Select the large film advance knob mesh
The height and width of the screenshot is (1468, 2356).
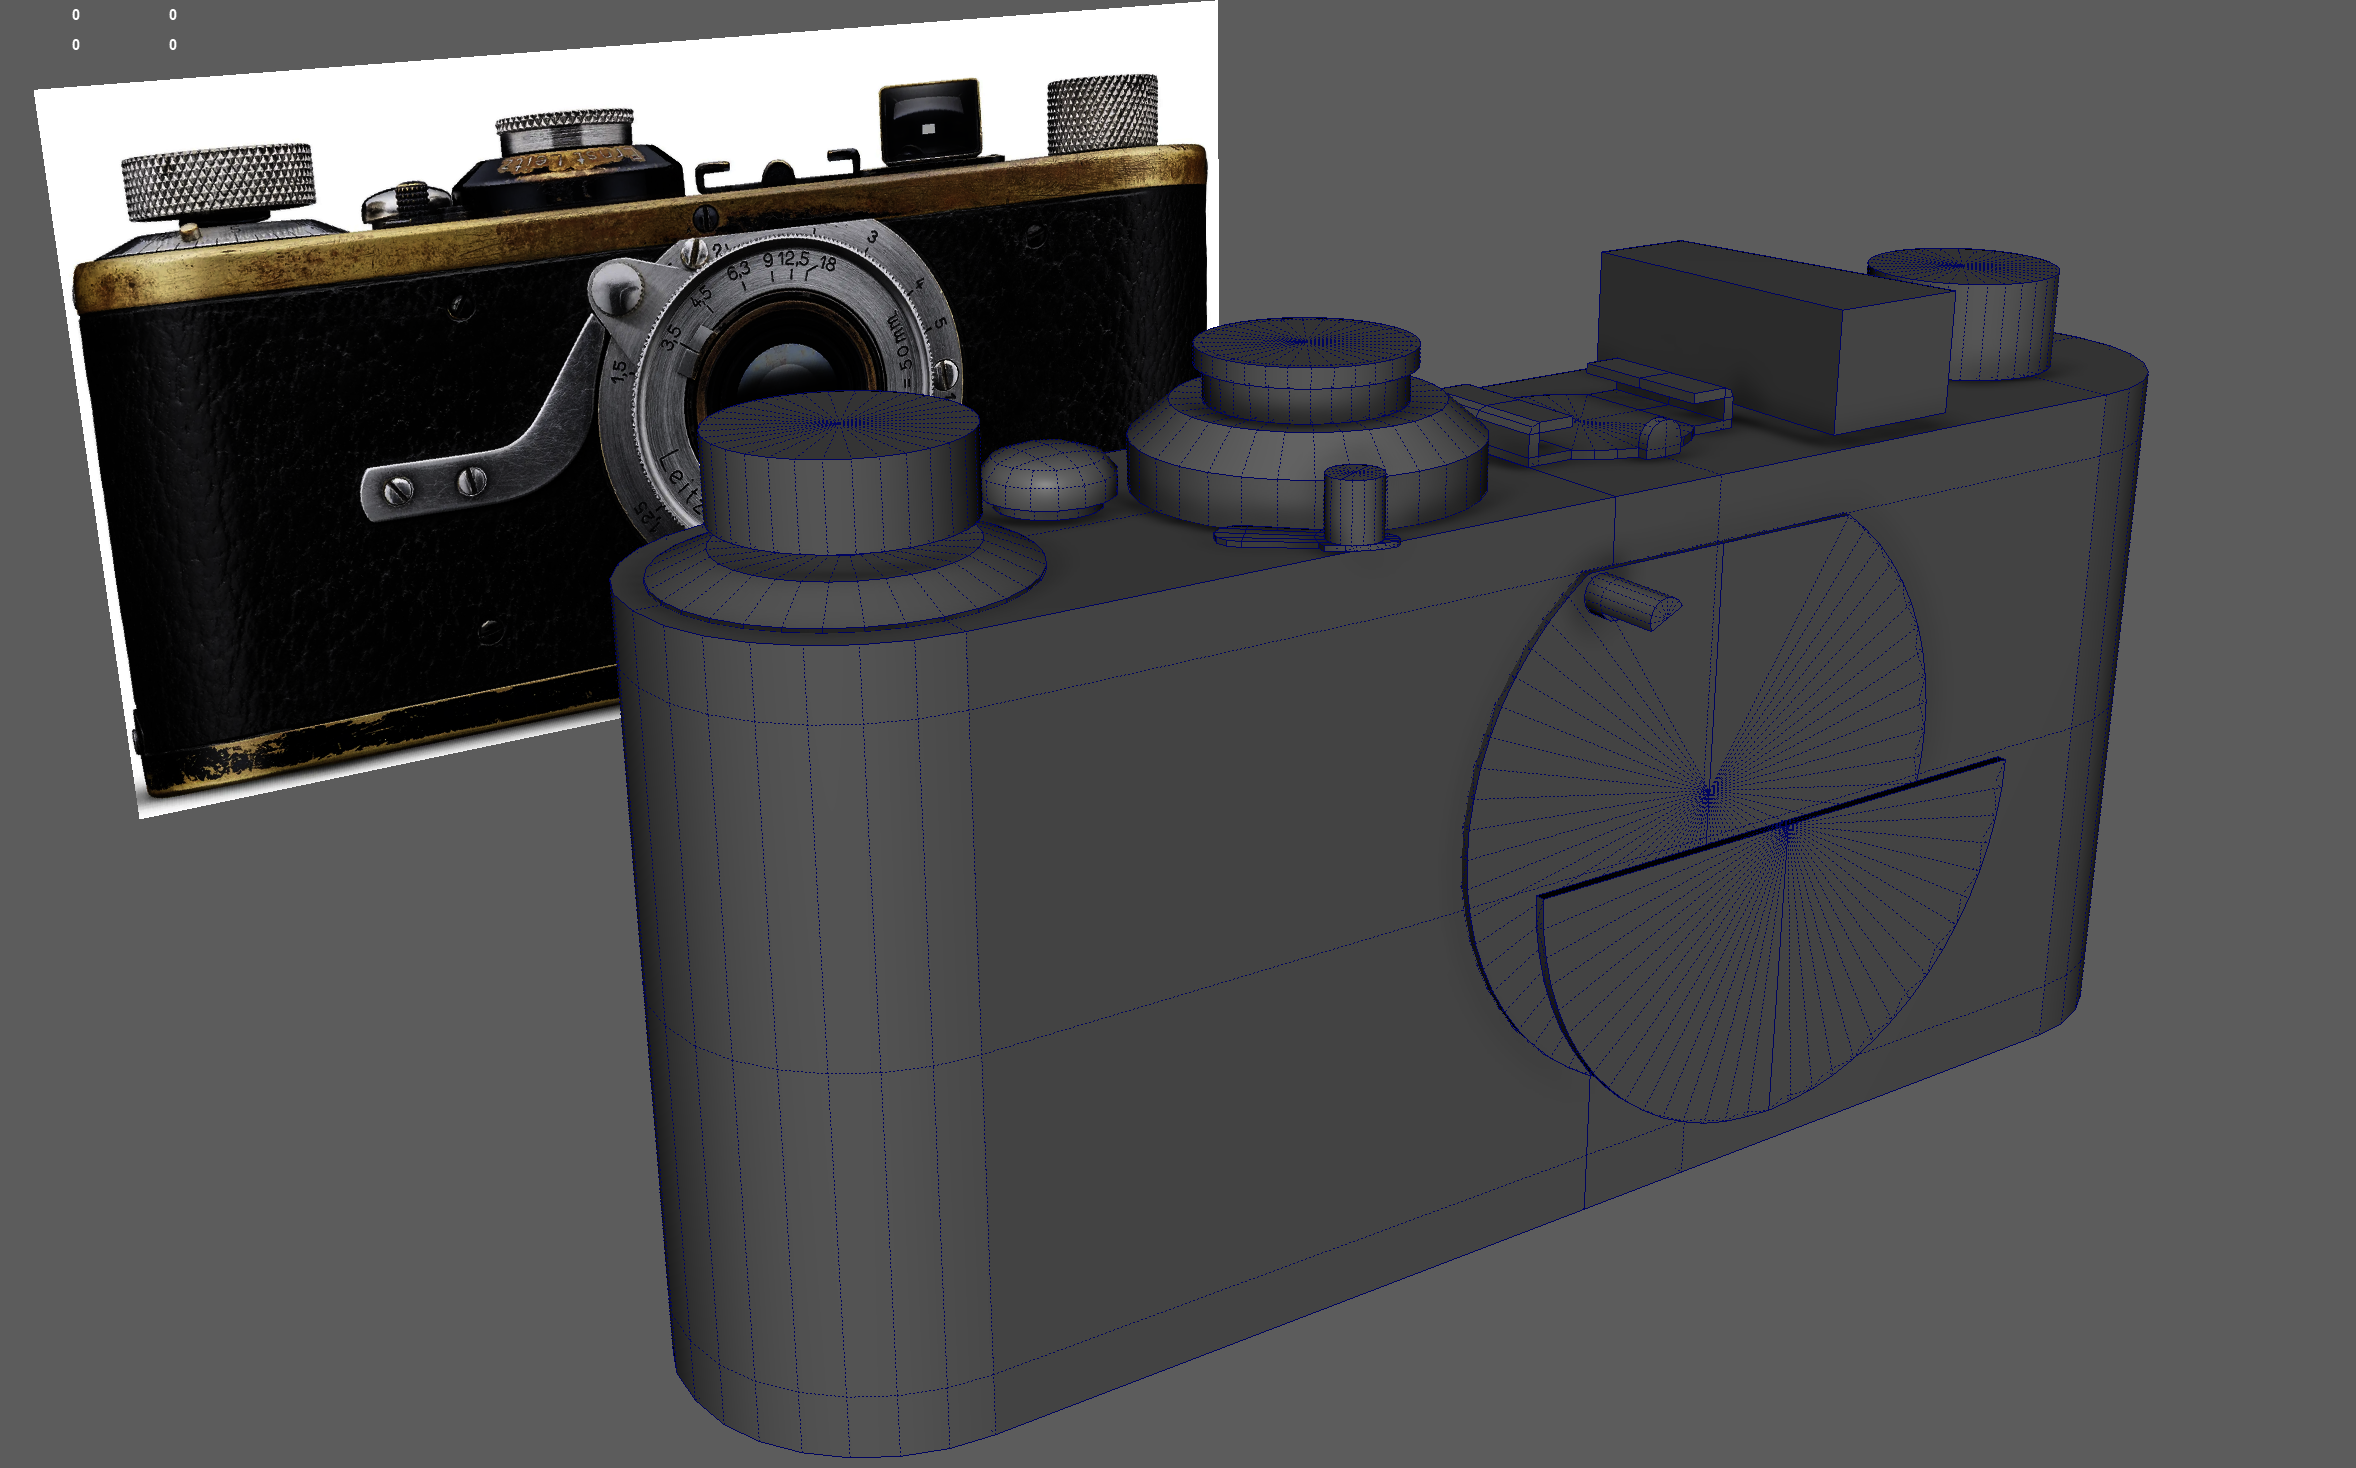click(838, 474)
